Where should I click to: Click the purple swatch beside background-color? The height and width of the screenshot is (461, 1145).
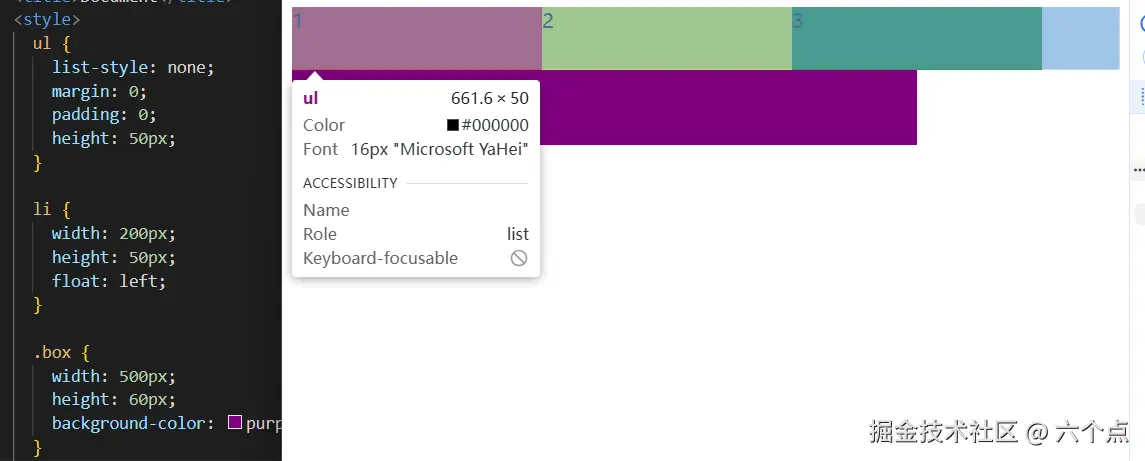tap(235, 423)
